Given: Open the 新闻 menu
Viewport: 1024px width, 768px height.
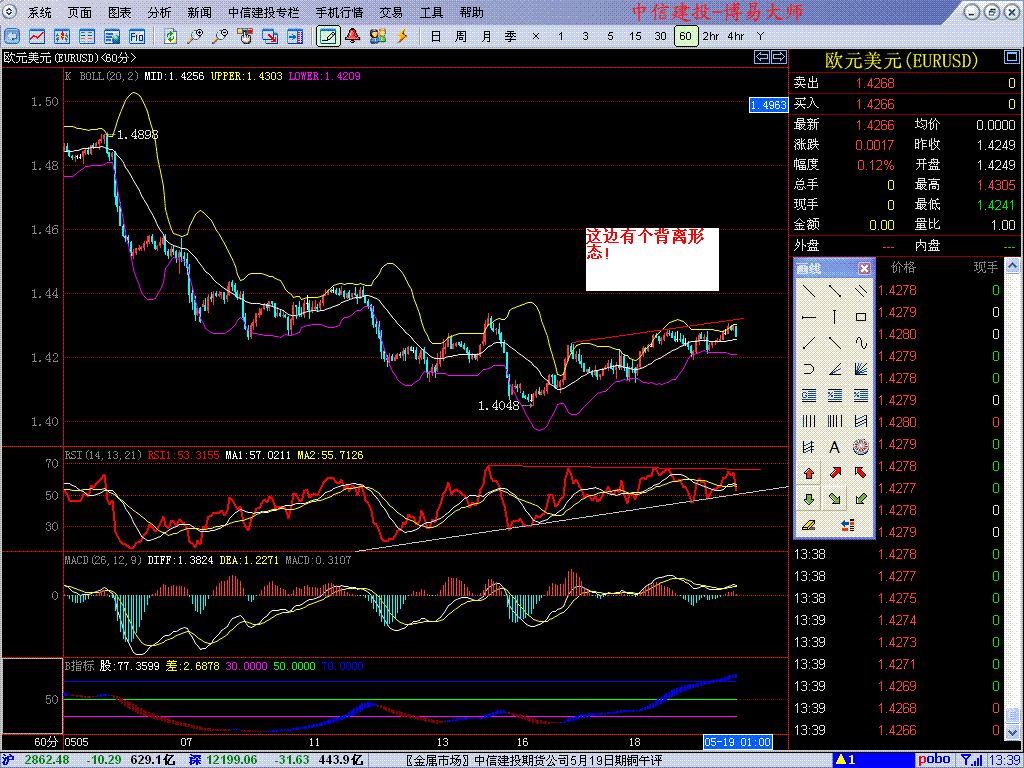Looking at the screenshot, I should (x=199, y=12).
